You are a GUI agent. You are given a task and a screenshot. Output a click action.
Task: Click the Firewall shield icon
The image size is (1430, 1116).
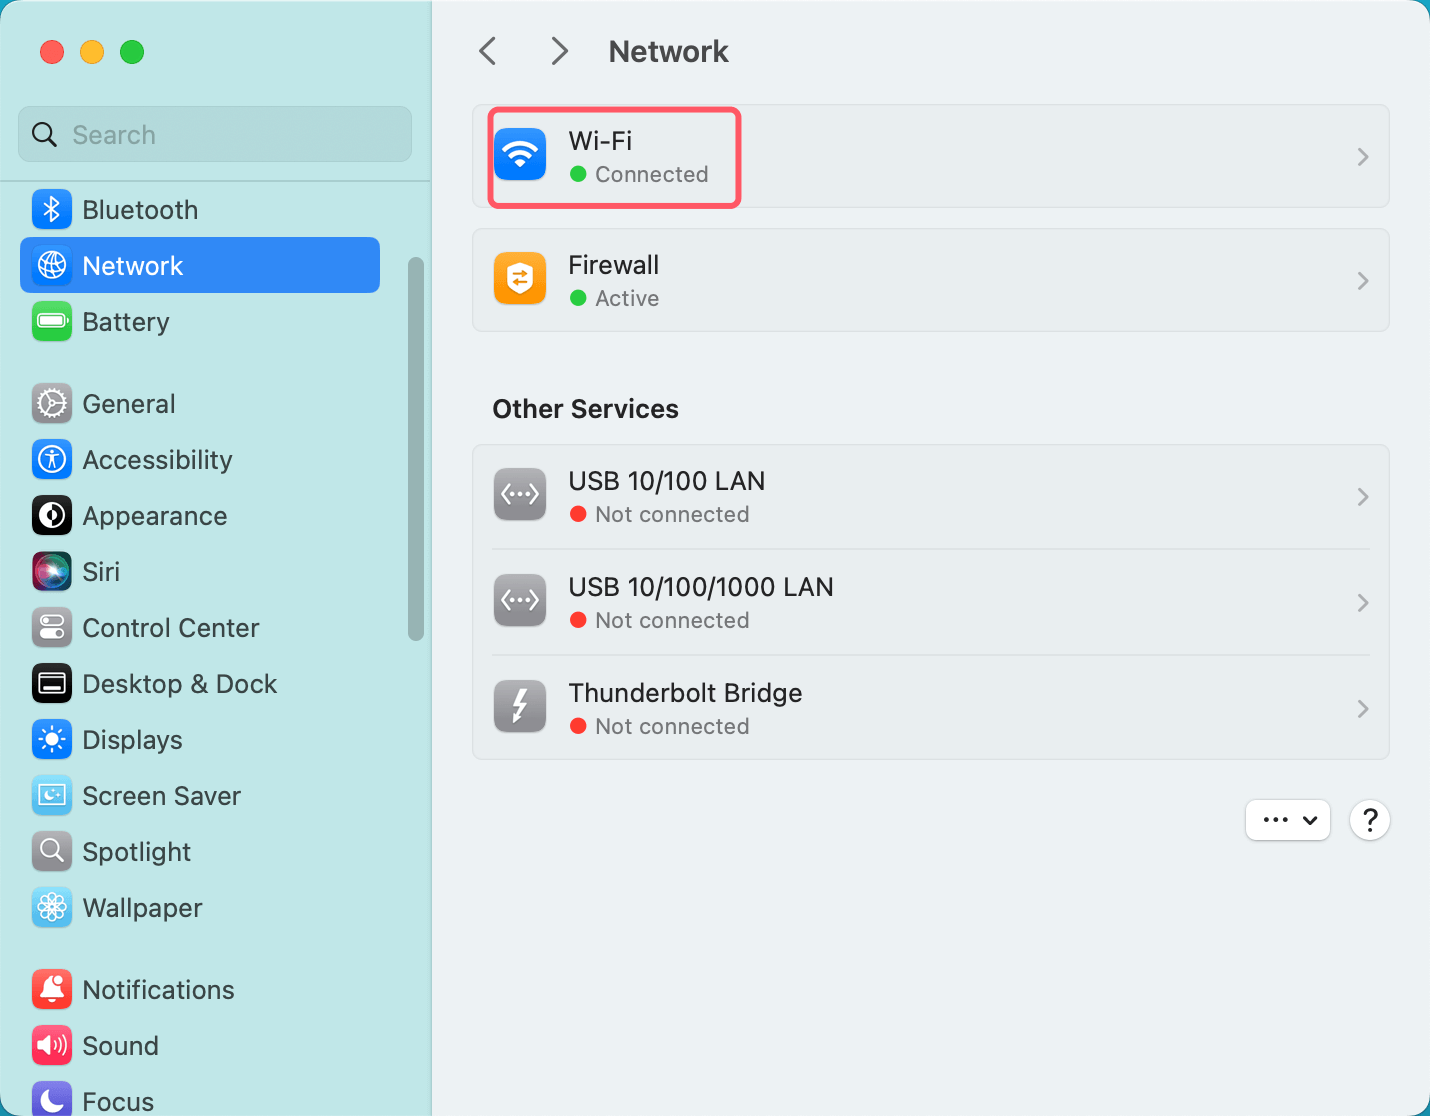tap(520, 279)
